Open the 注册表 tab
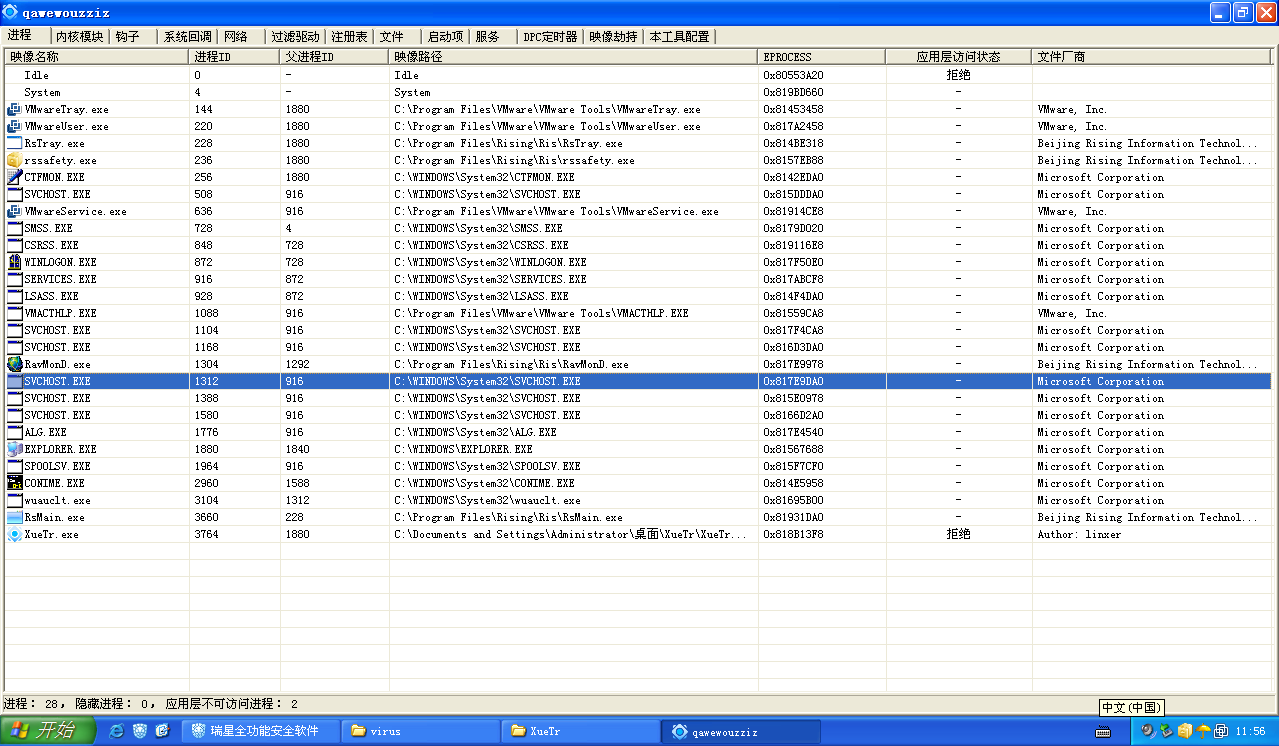 click(350, 37)
